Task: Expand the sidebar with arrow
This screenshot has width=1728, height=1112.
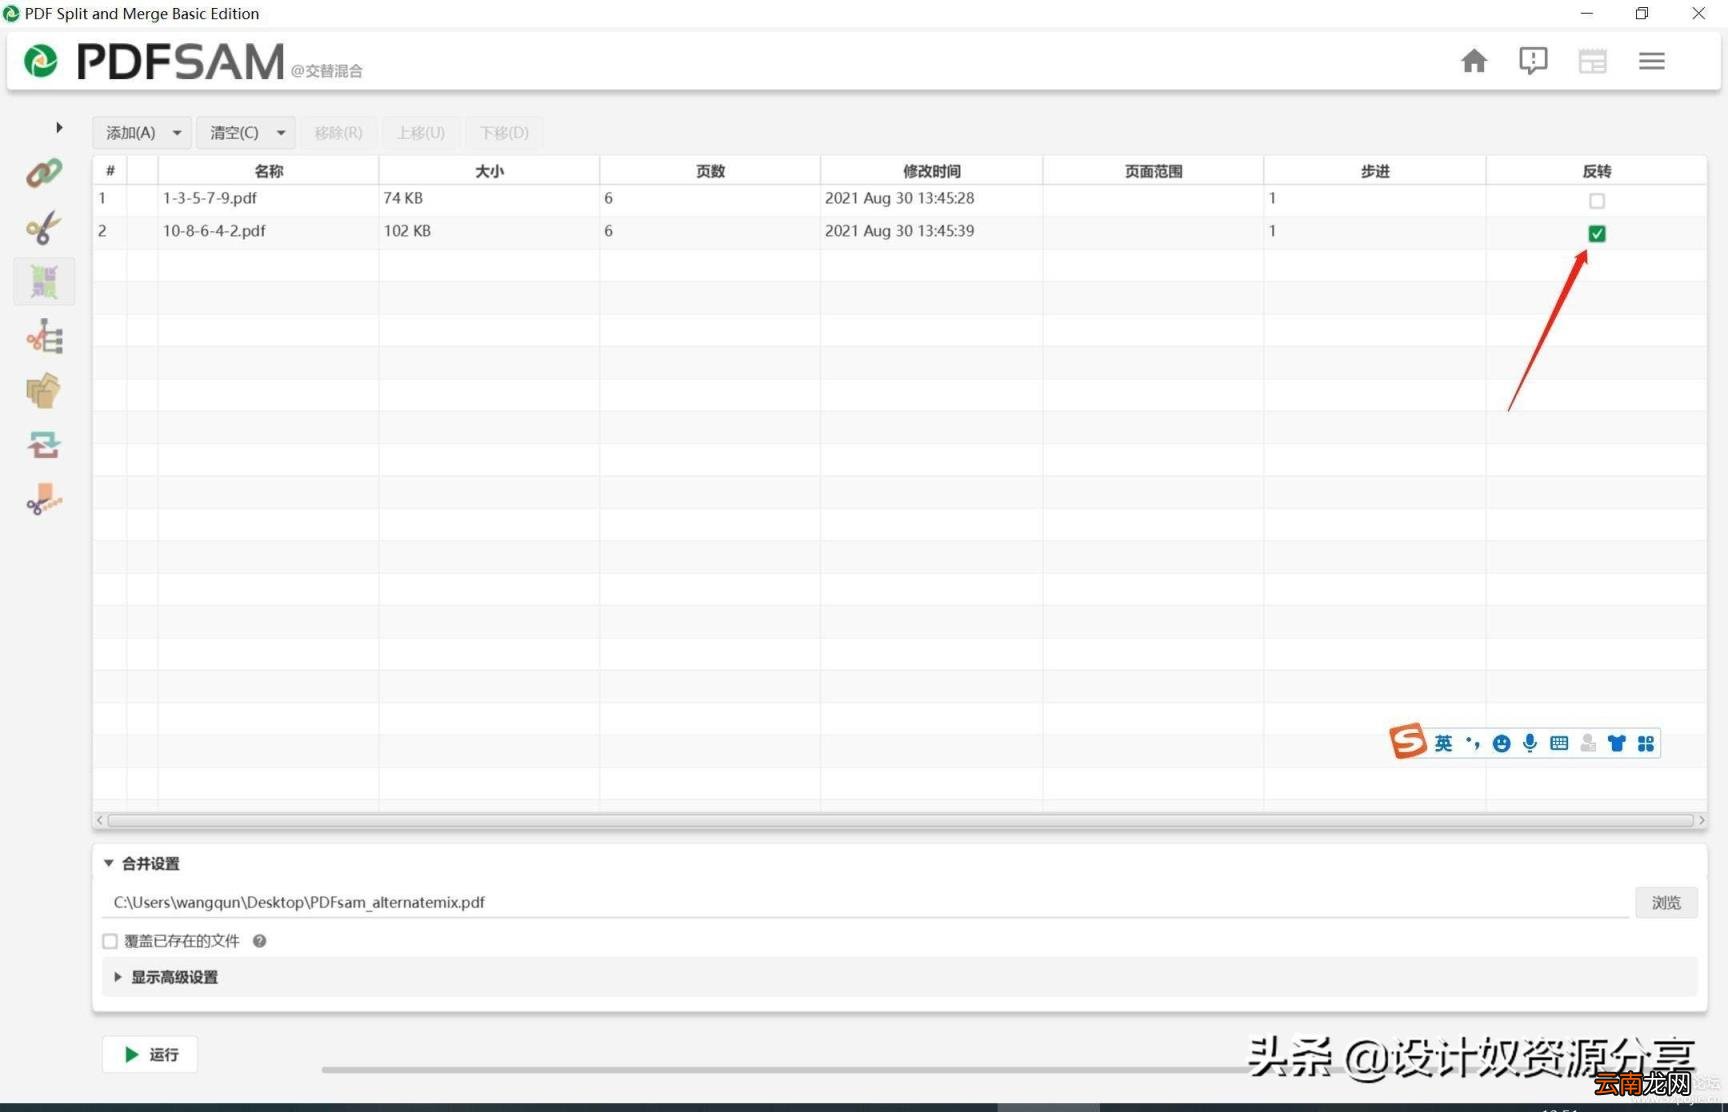Action: pyautogui.click(x=59, y=127)
